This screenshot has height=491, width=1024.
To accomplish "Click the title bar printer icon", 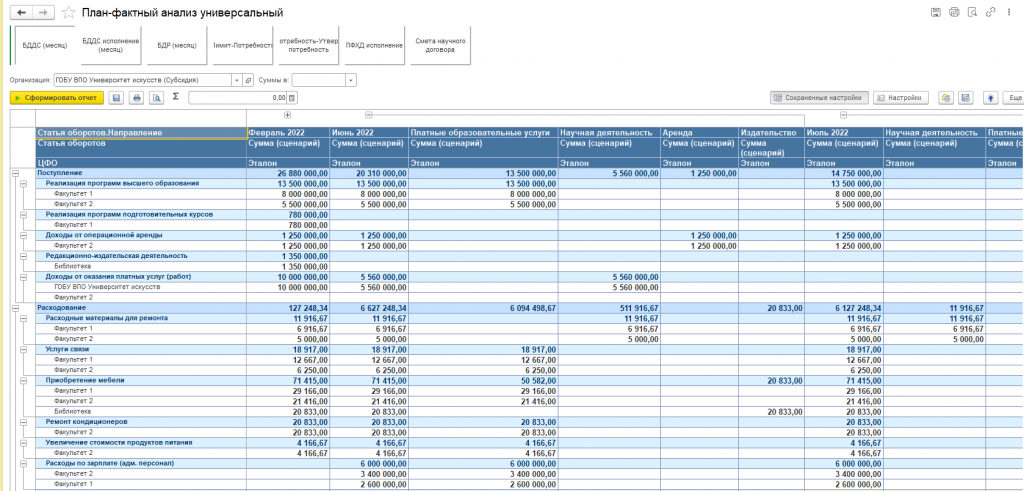I will (x=954, y=12).
